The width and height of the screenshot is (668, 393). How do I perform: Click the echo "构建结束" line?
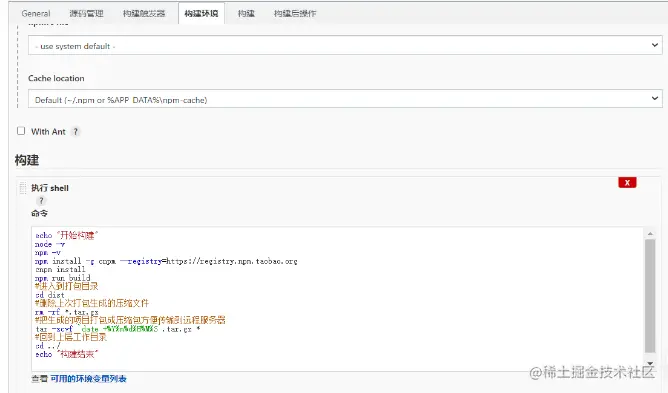tap(67, 354)
